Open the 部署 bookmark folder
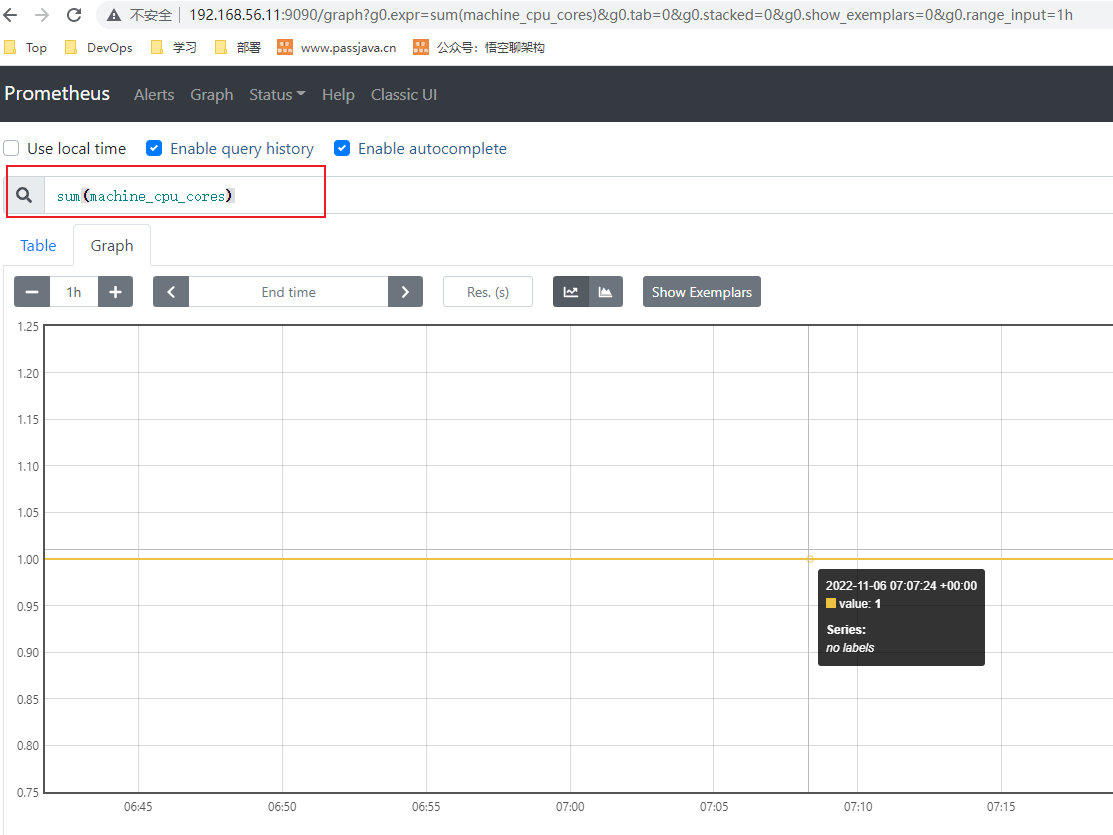The image size is (1113, 835). pyautogui.click(x=238, y=48)
